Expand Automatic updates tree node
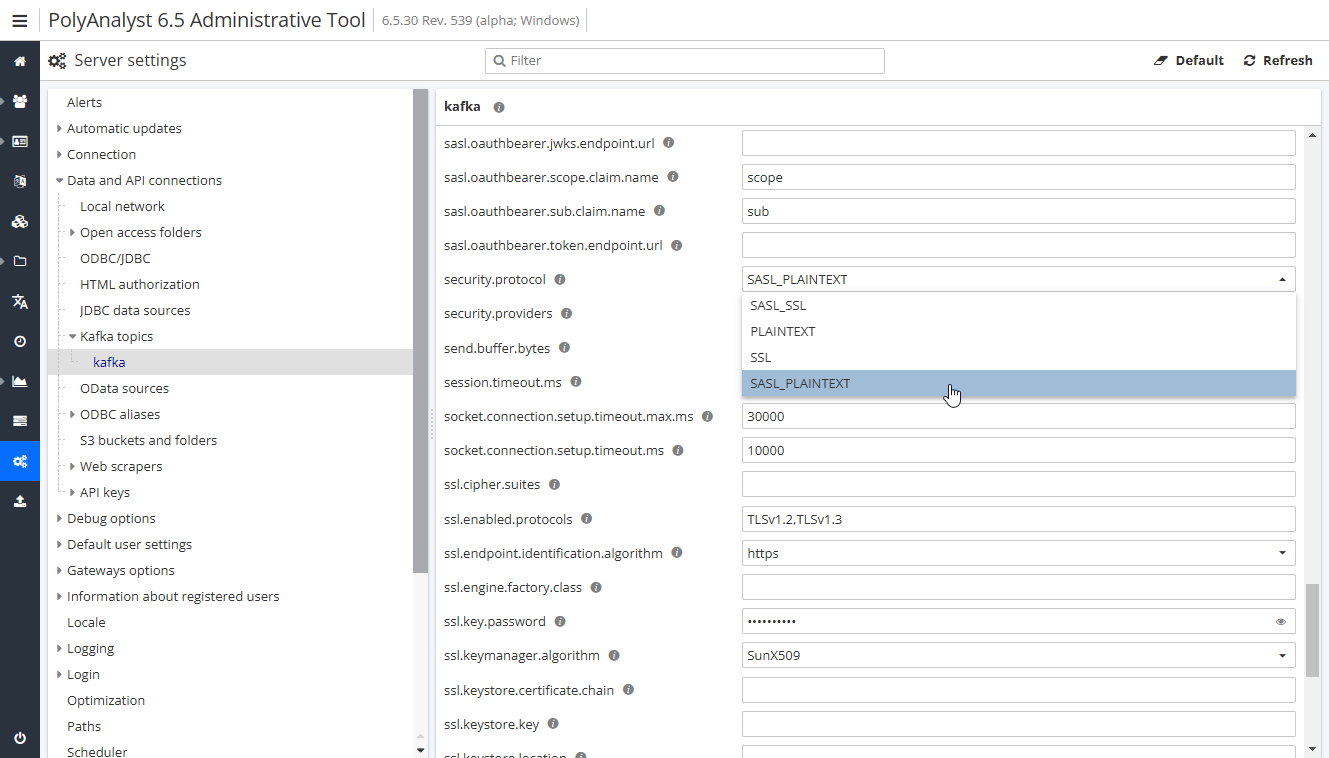Image resolution: width=1329 pixels, height=758 pixels. (x=60, y=128)
